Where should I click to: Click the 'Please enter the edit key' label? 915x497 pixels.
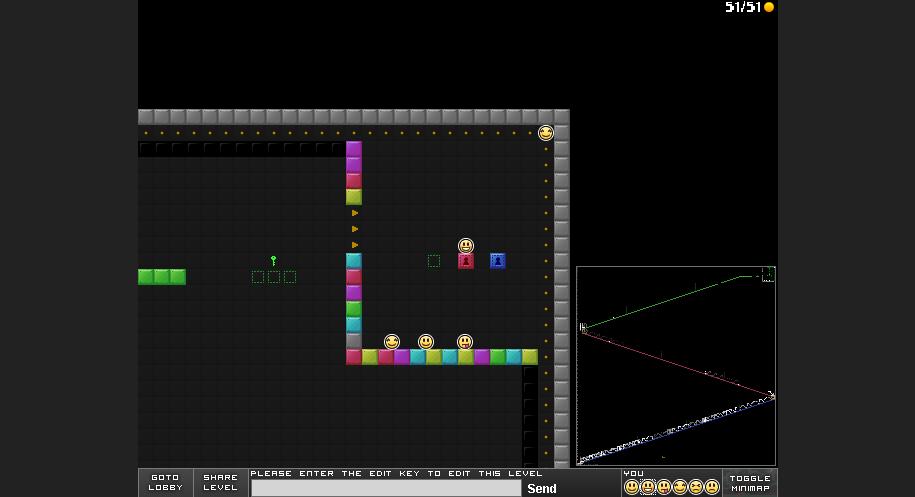[x=397, y=473]
